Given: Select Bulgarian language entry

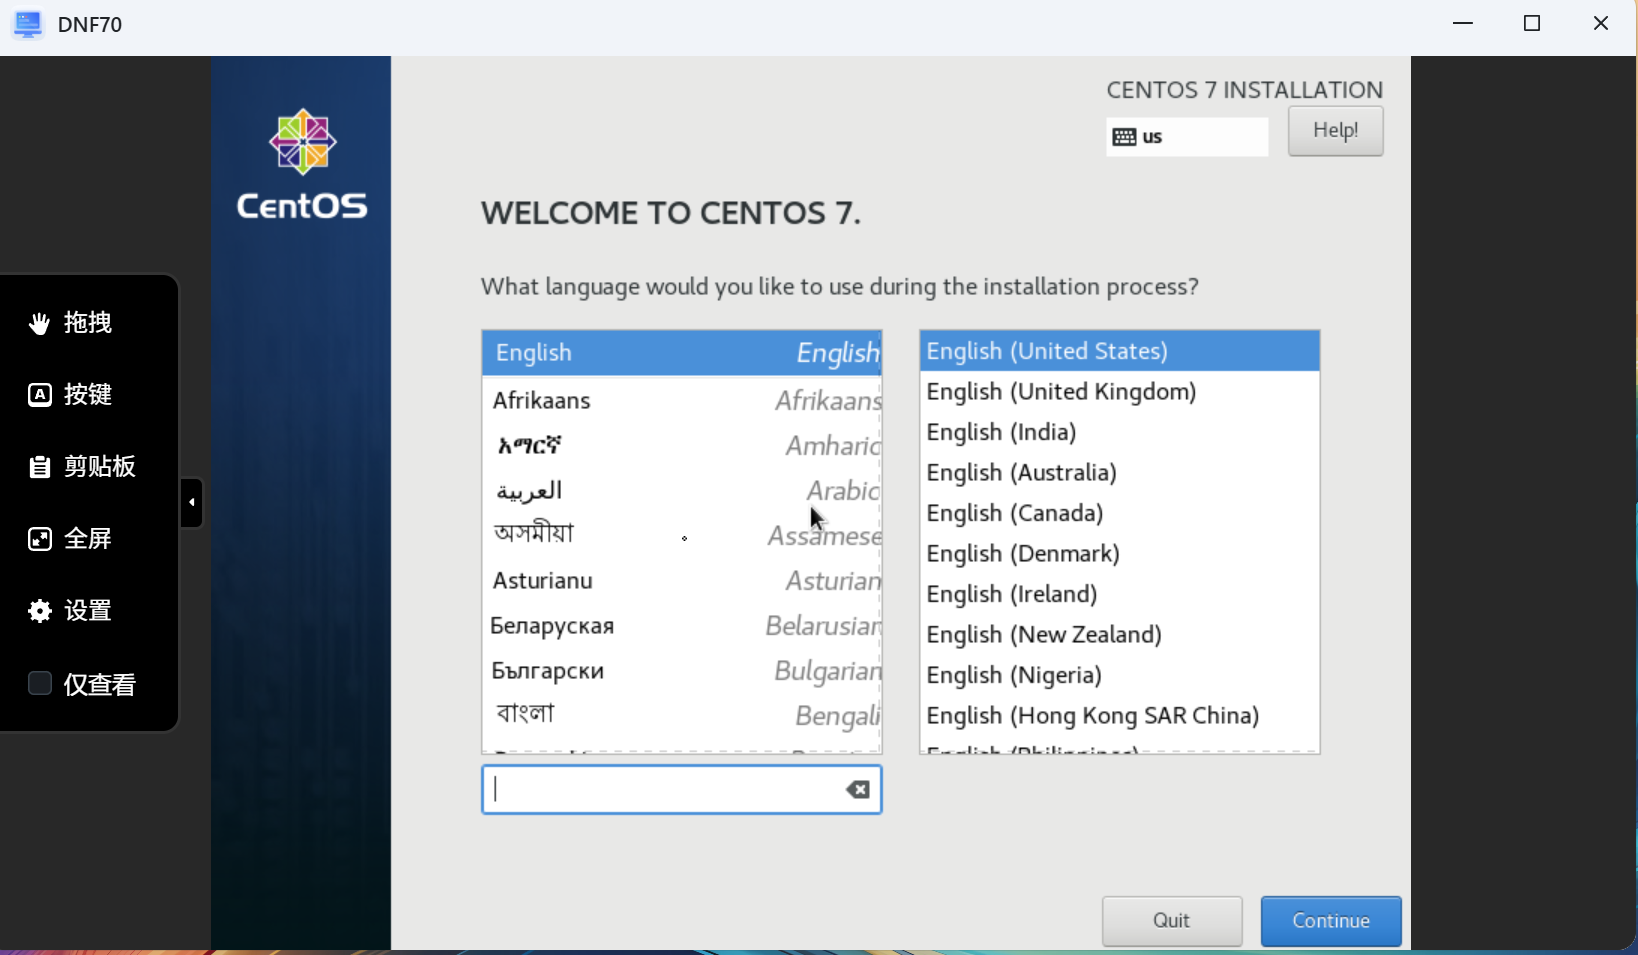Looking at the screenshot, I should [681, 671].
